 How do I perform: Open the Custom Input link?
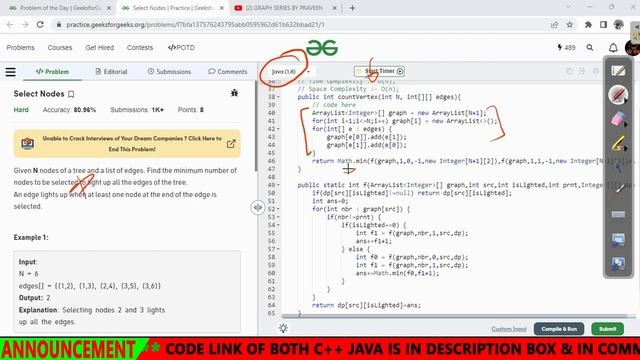coord(509,329)
